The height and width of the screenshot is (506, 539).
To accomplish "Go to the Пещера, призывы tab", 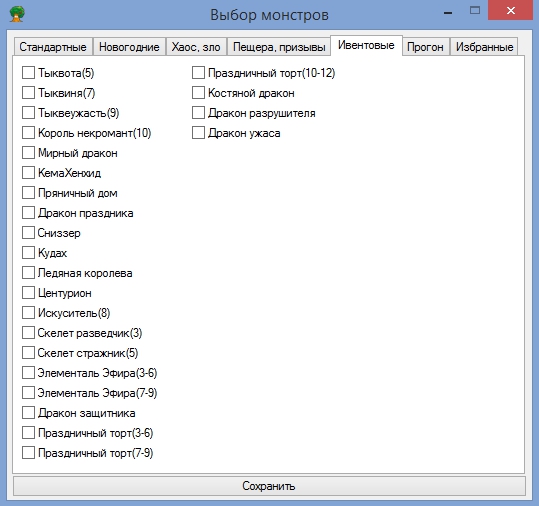I will (279, 47).
